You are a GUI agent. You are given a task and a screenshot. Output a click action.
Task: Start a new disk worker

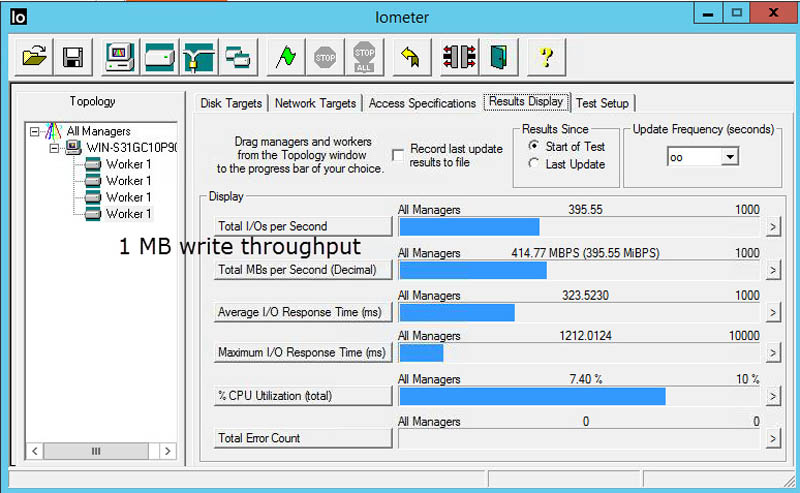(x=160, y=57)
